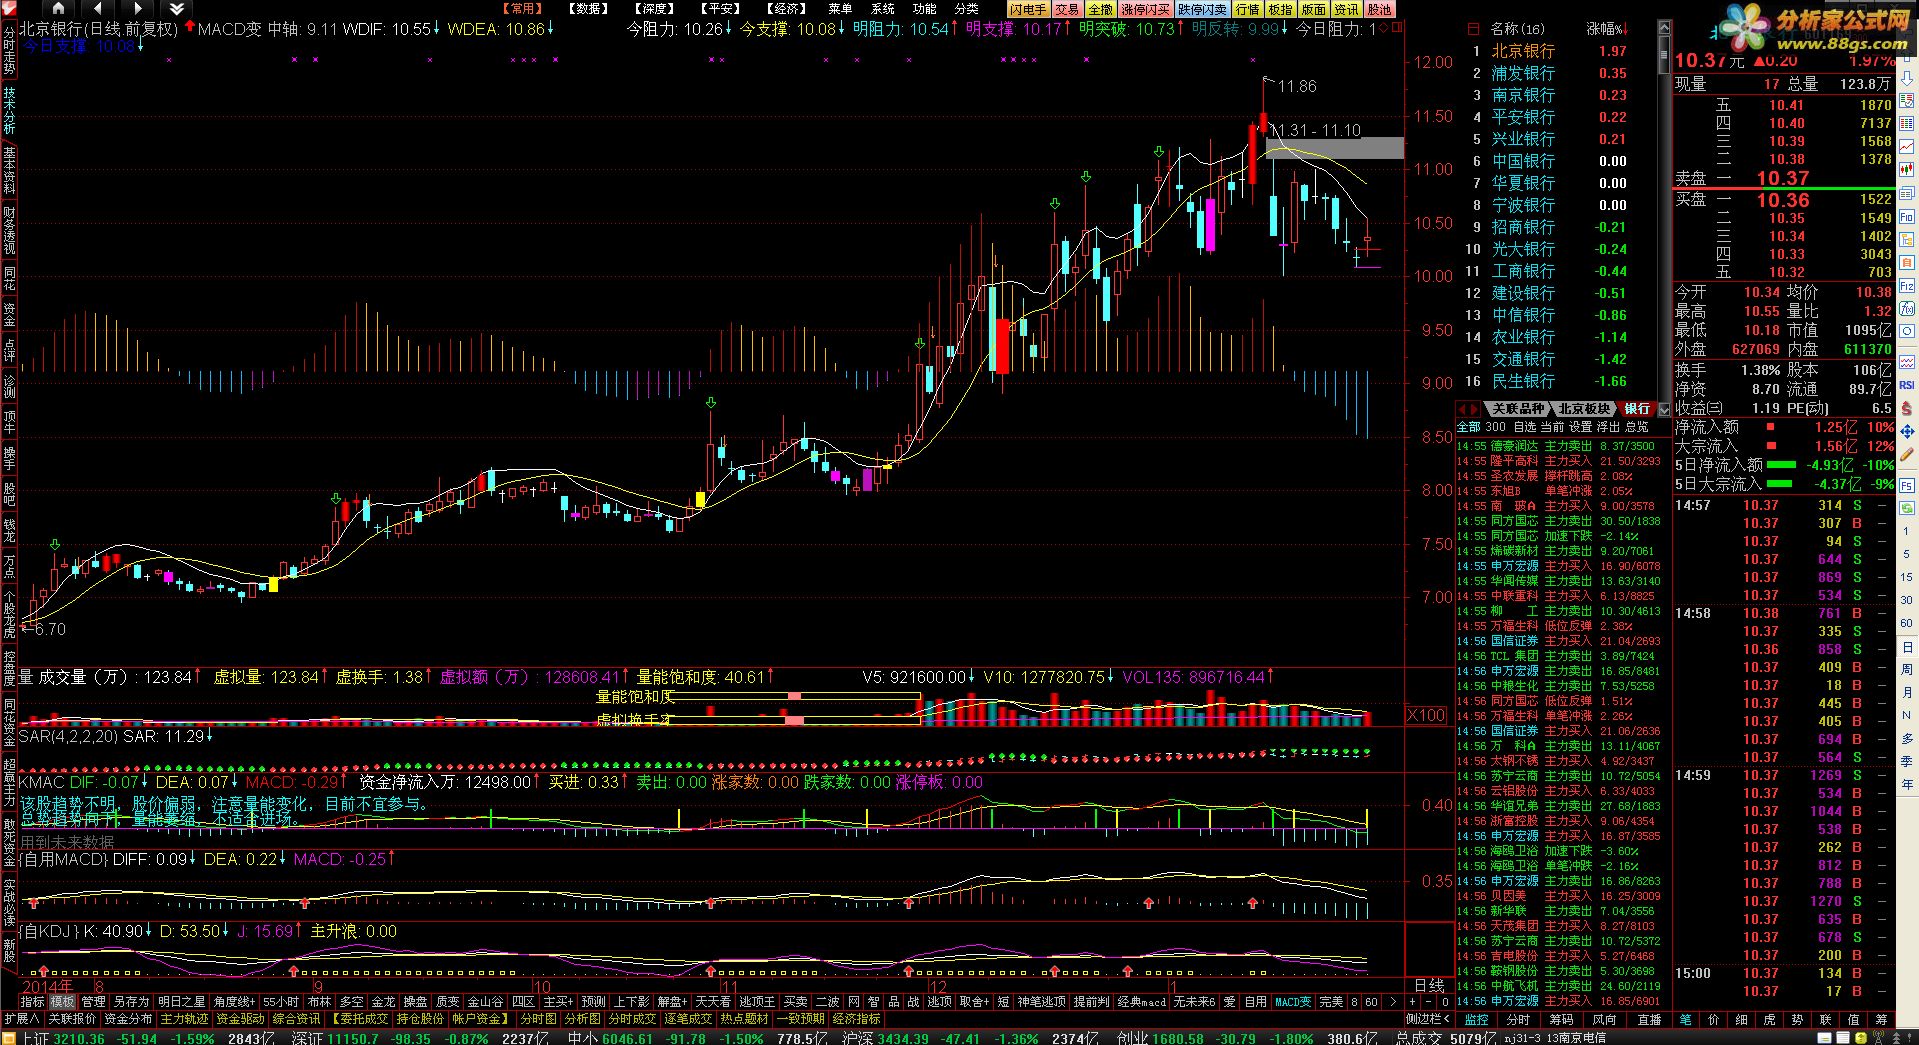Switch to 北京板块 tab
The width and height of the screenshot is (1919, 1045).
tap(1584, 409)
